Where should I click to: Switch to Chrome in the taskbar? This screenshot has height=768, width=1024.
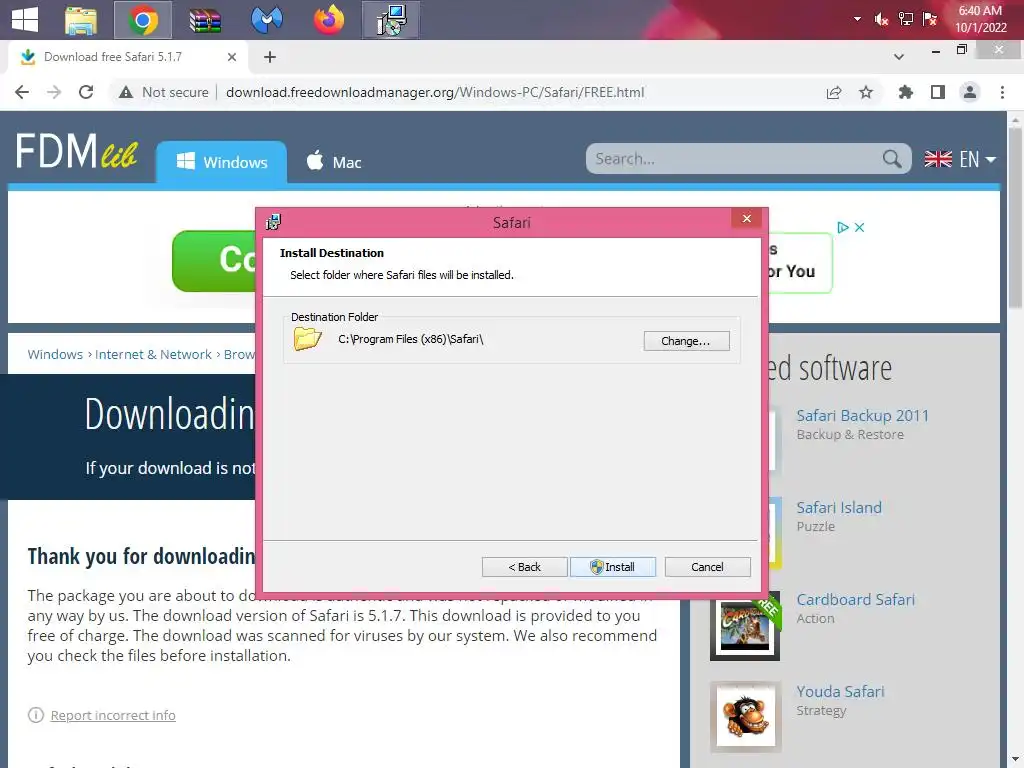(x=143, y=20)
